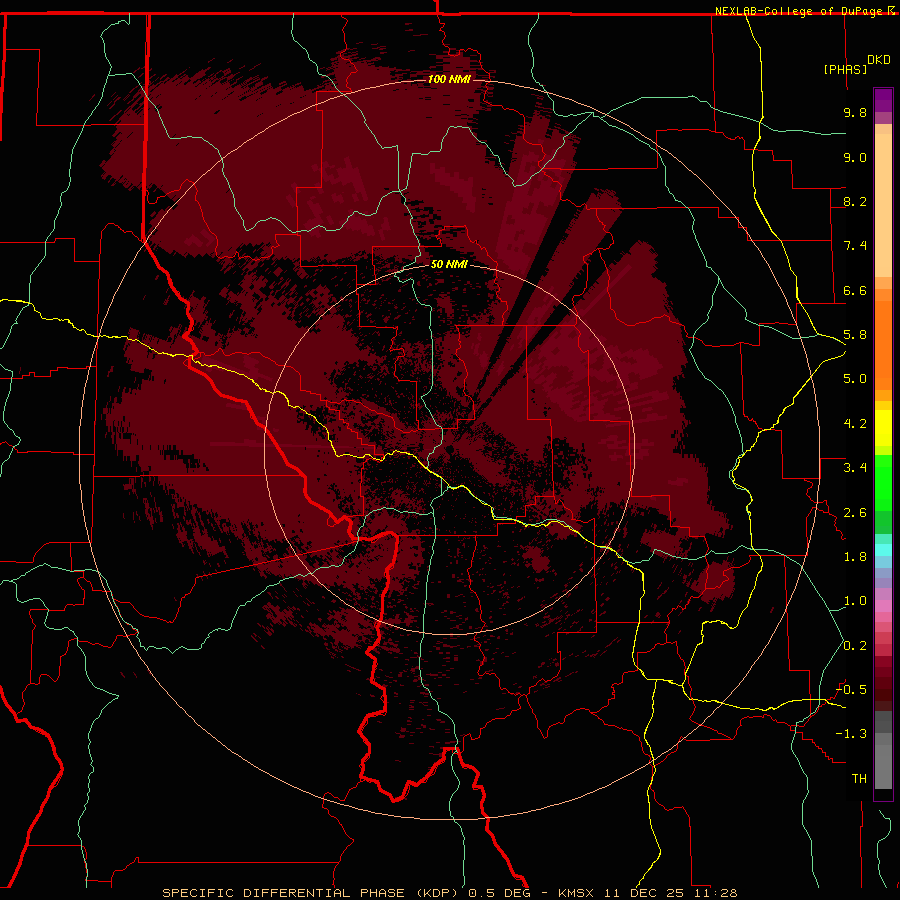Click the dark orange segment of color bar
This screenshot has height=900, width=900.
pos(883,346)
